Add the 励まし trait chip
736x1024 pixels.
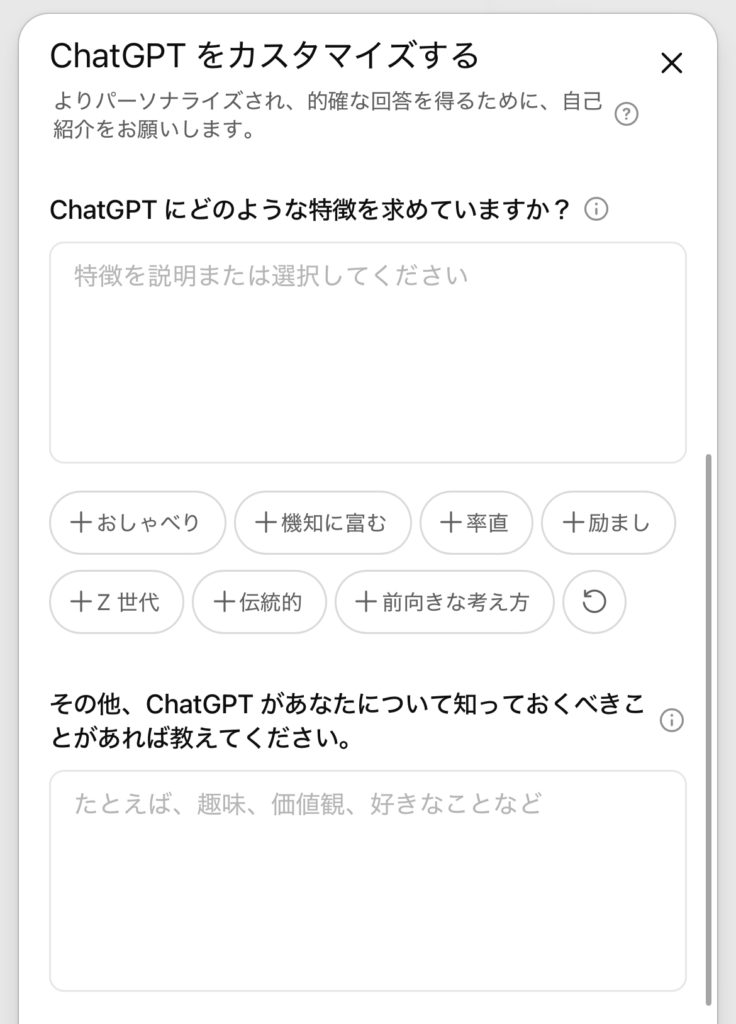tap(608, 522)
